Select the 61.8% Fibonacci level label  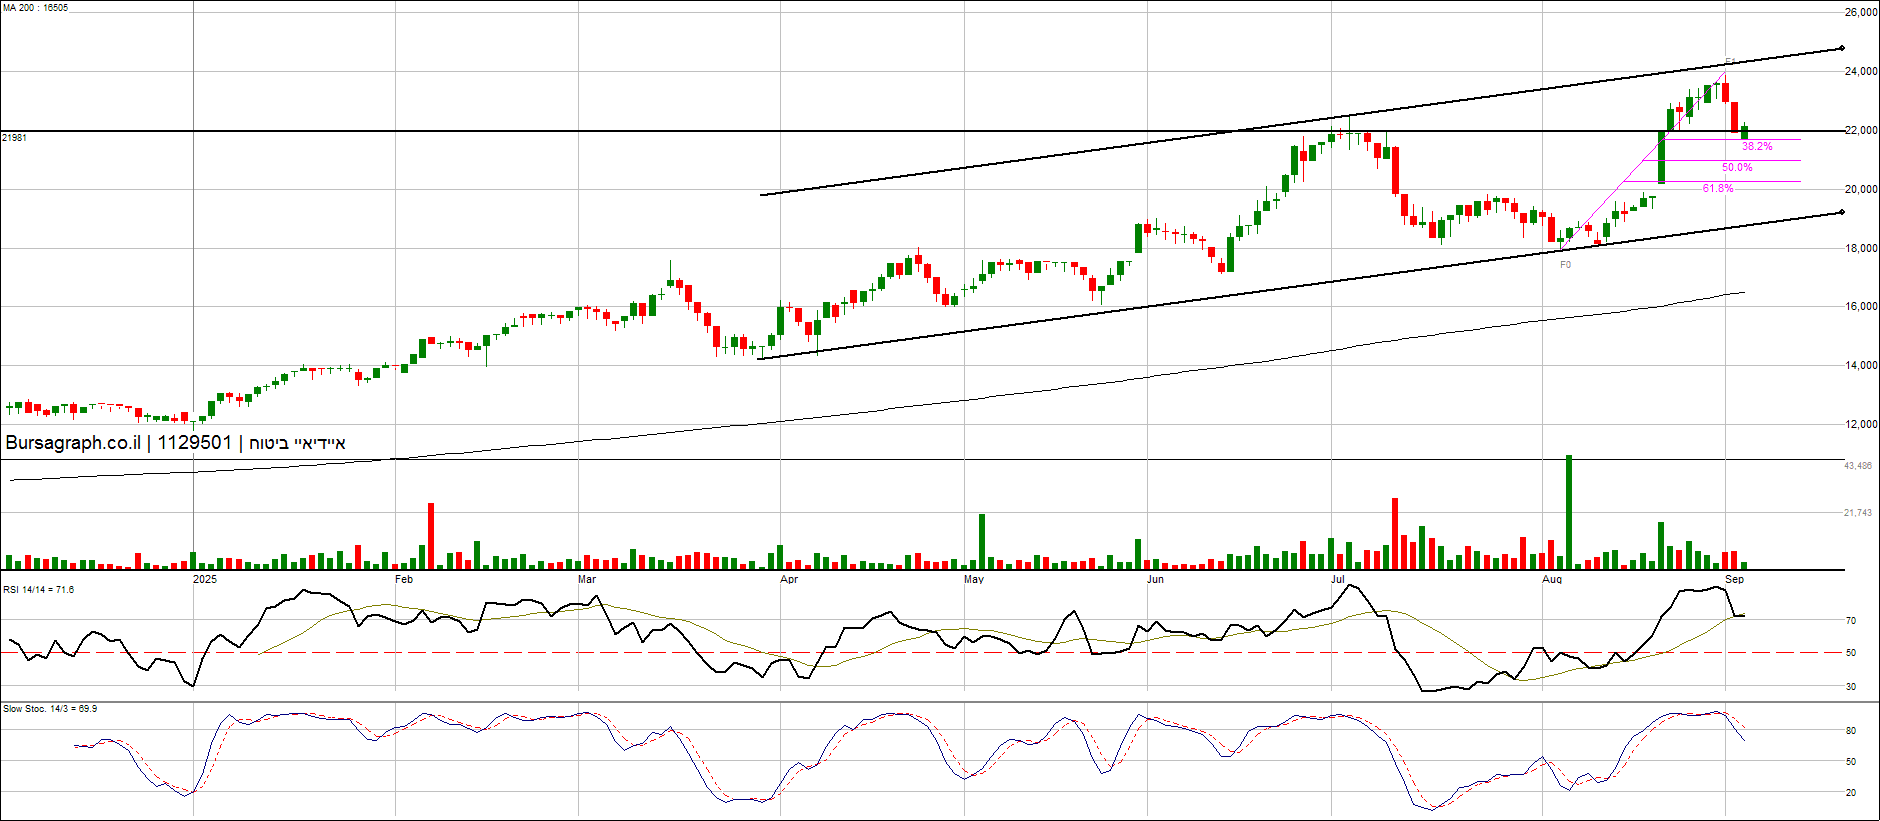(1718, 189)
